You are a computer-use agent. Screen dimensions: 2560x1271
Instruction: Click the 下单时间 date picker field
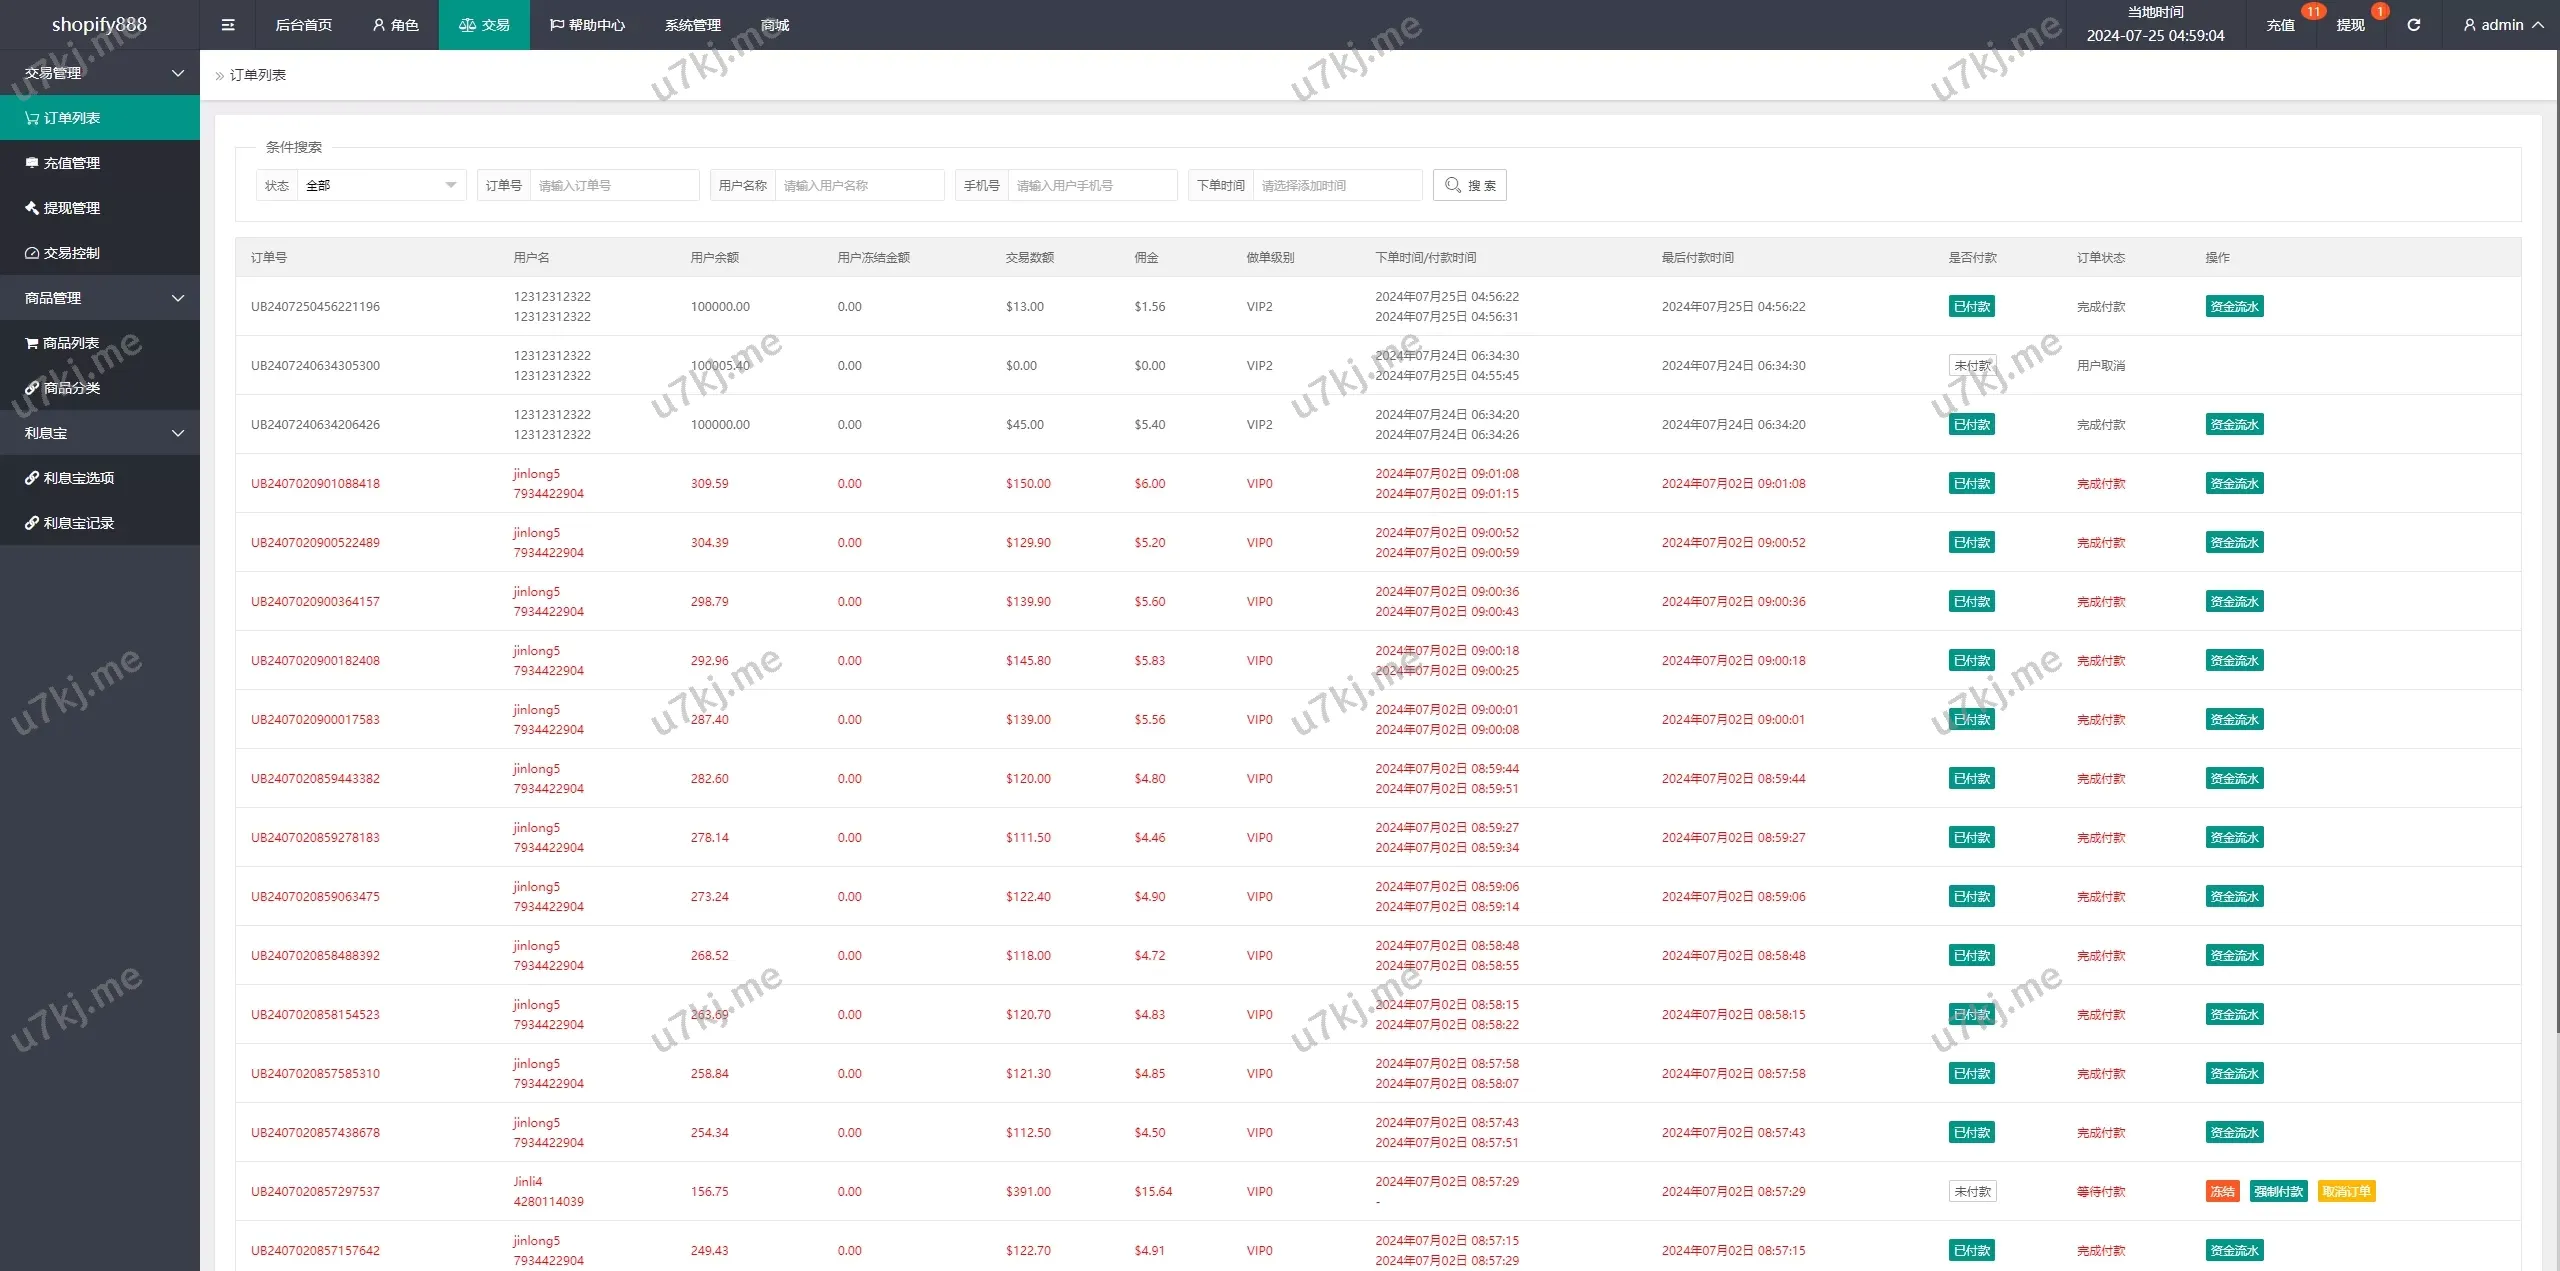(1336, 185)
